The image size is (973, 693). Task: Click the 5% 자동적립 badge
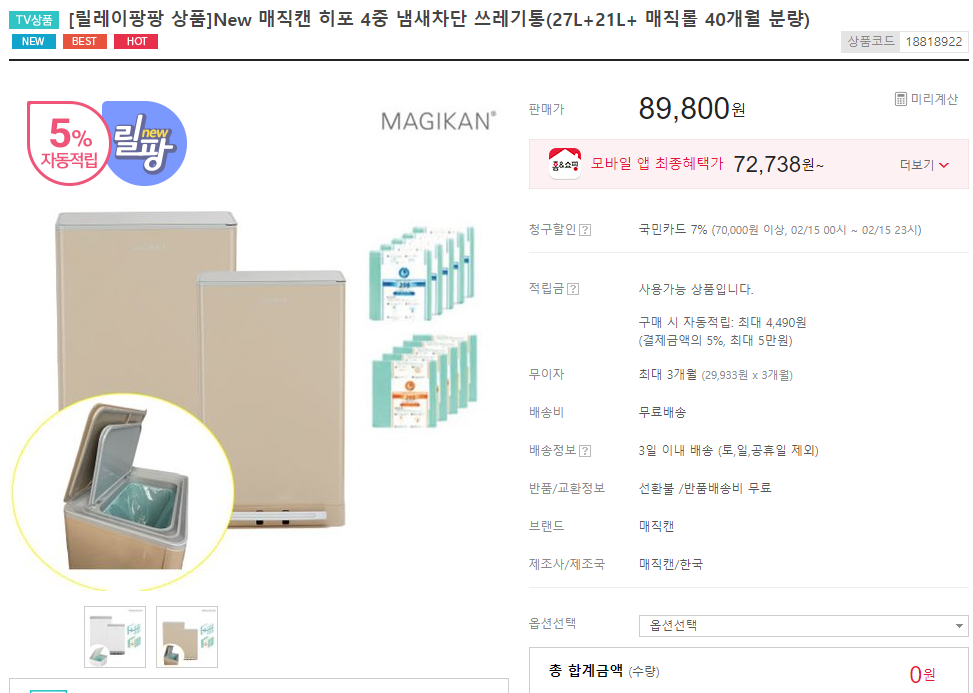tap(68, 143)
